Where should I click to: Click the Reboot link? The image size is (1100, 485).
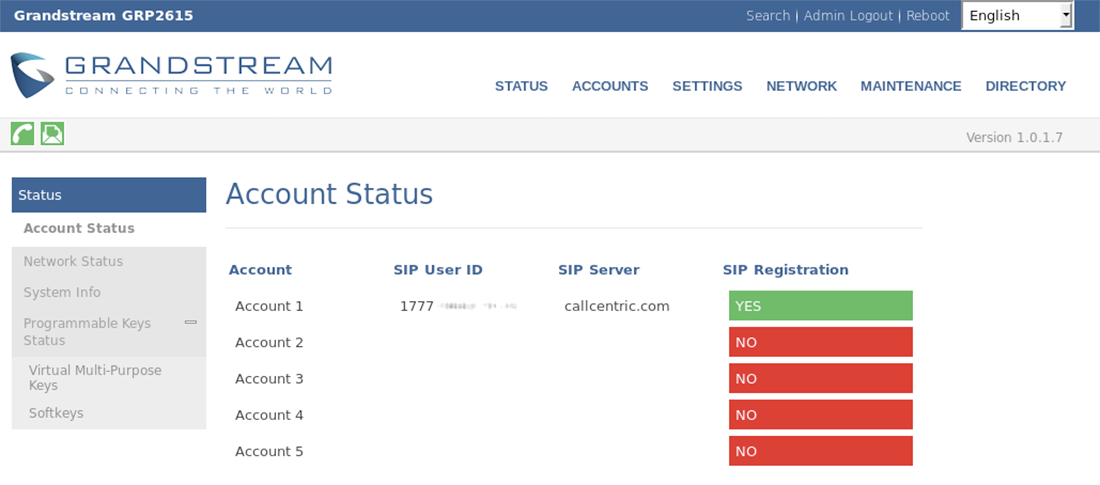(928, 15)
